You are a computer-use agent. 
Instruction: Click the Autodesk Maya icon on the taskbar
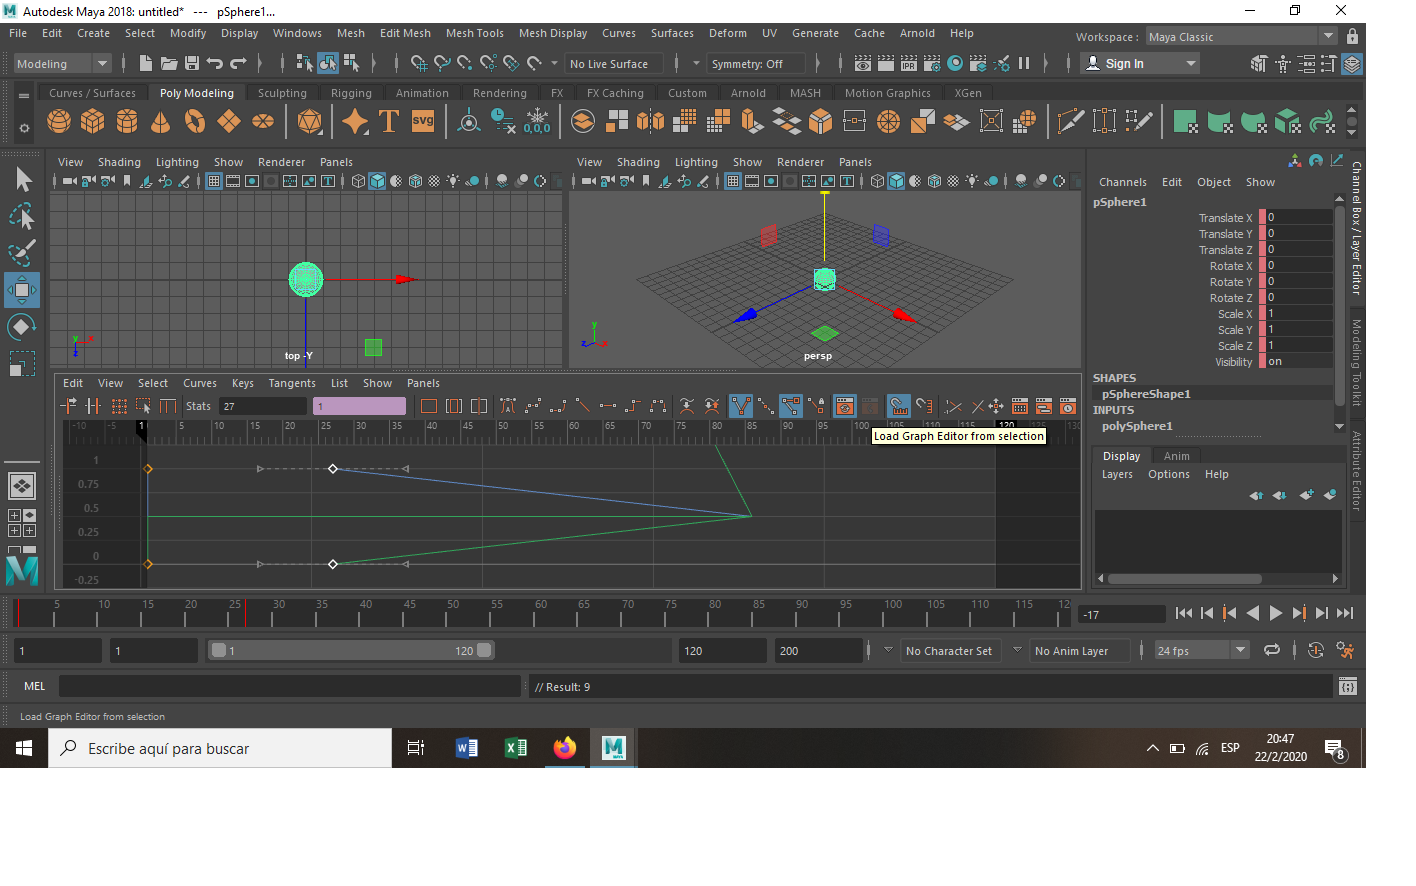[x=613, y=748]
